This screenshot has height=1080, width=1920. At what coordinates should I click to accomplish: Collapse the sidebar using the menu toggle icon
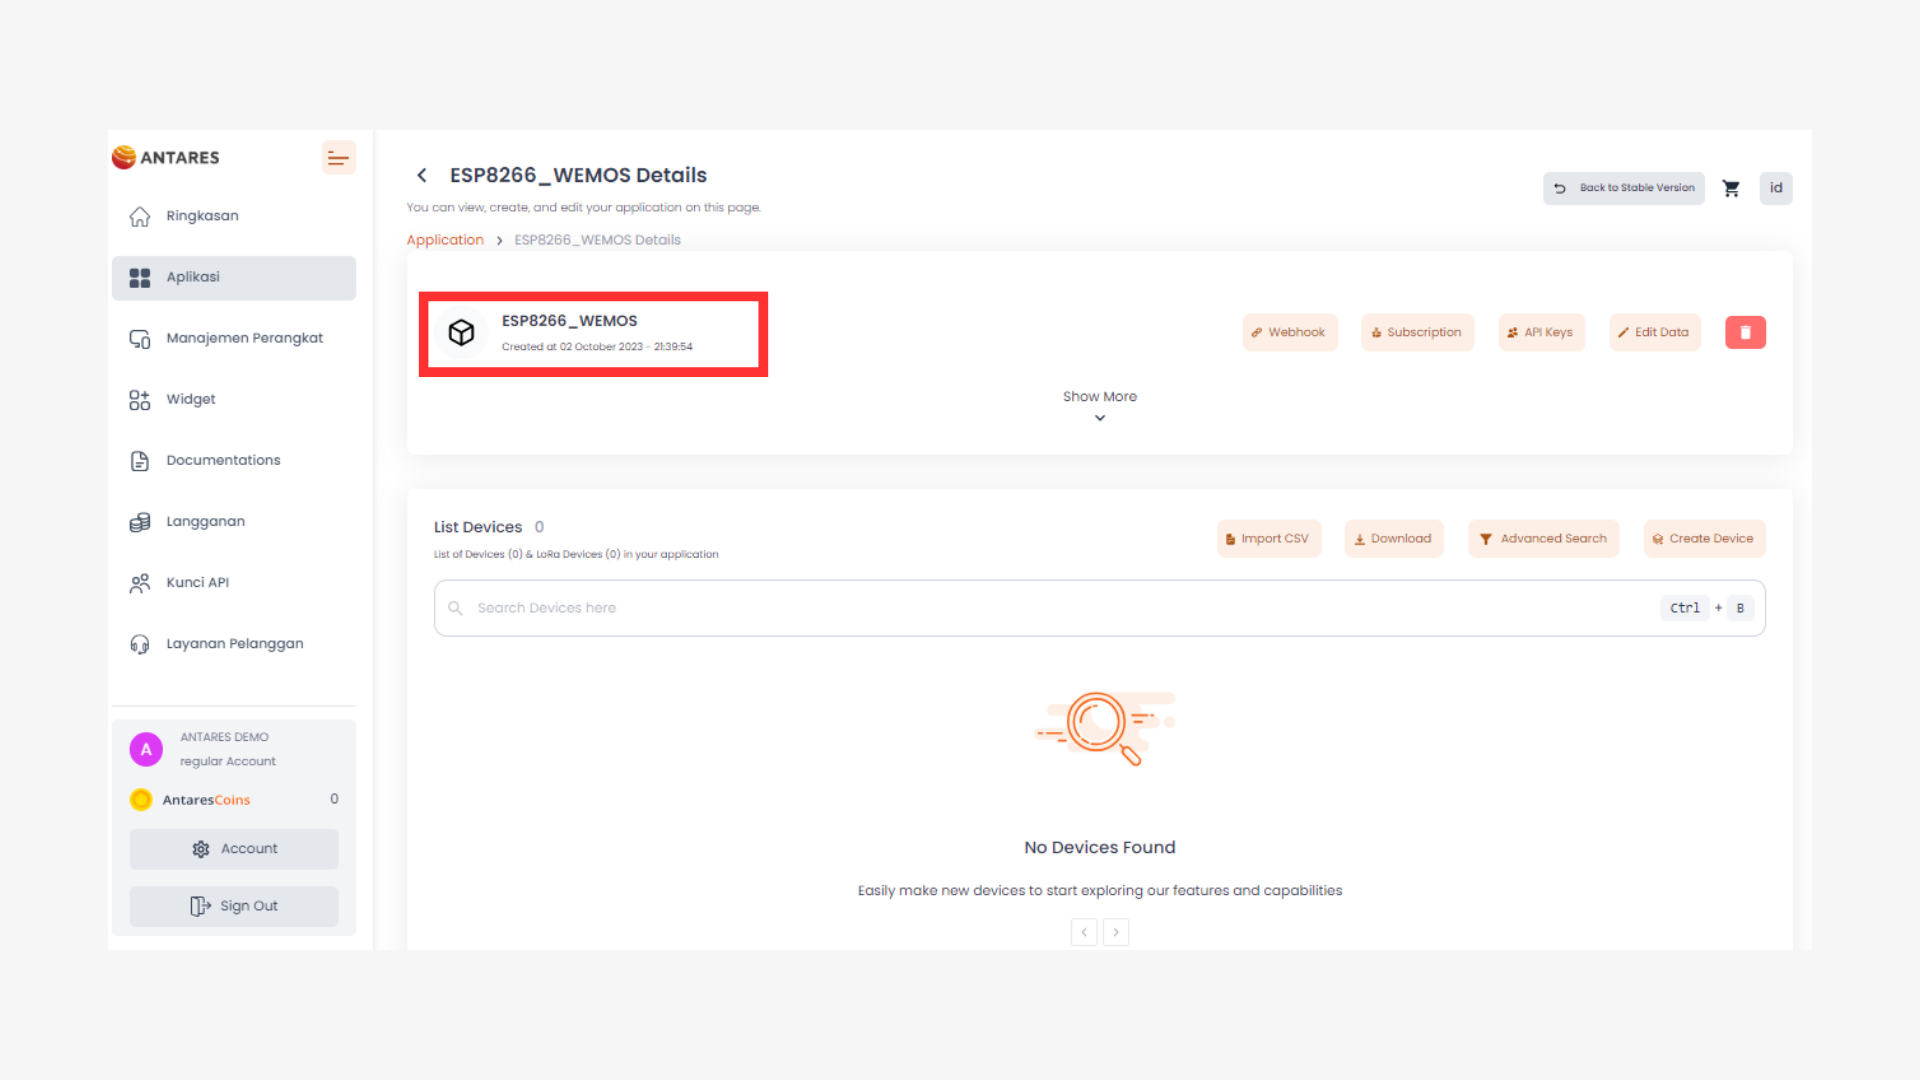click(x=338, y=158)
